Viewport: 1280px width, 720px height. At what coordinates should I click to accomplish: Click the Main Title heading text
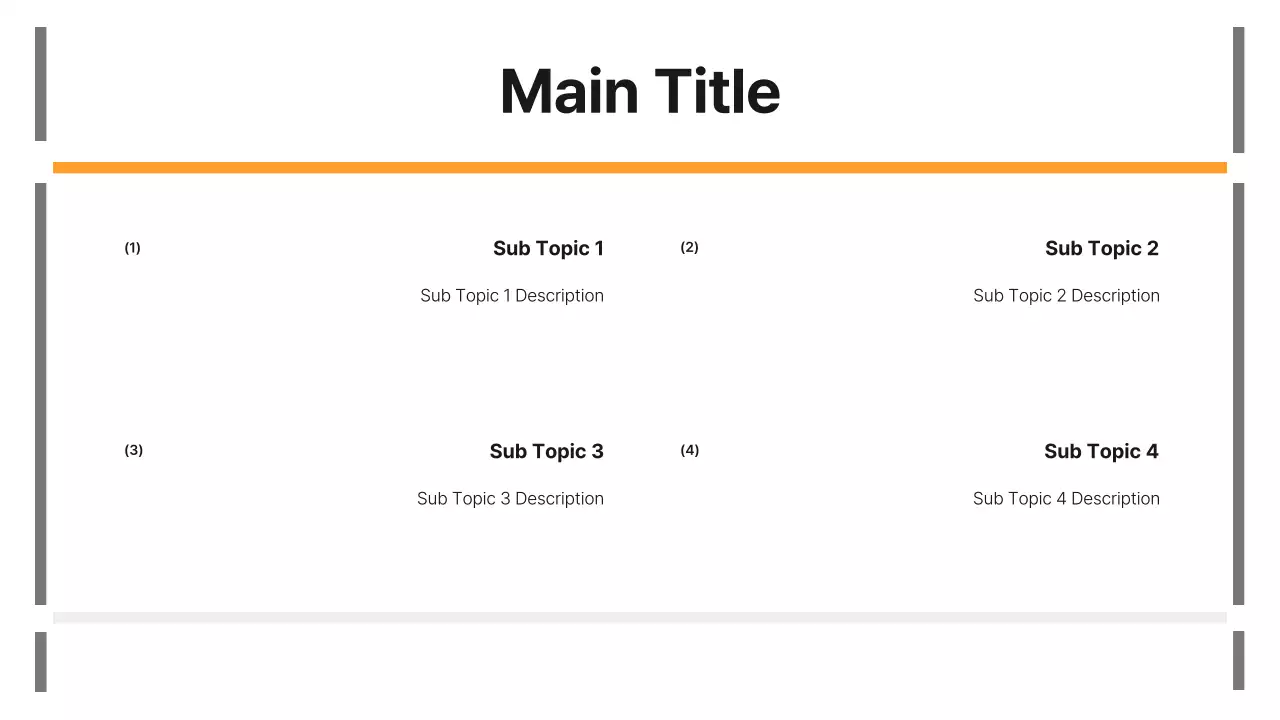(x=640, y=91)
